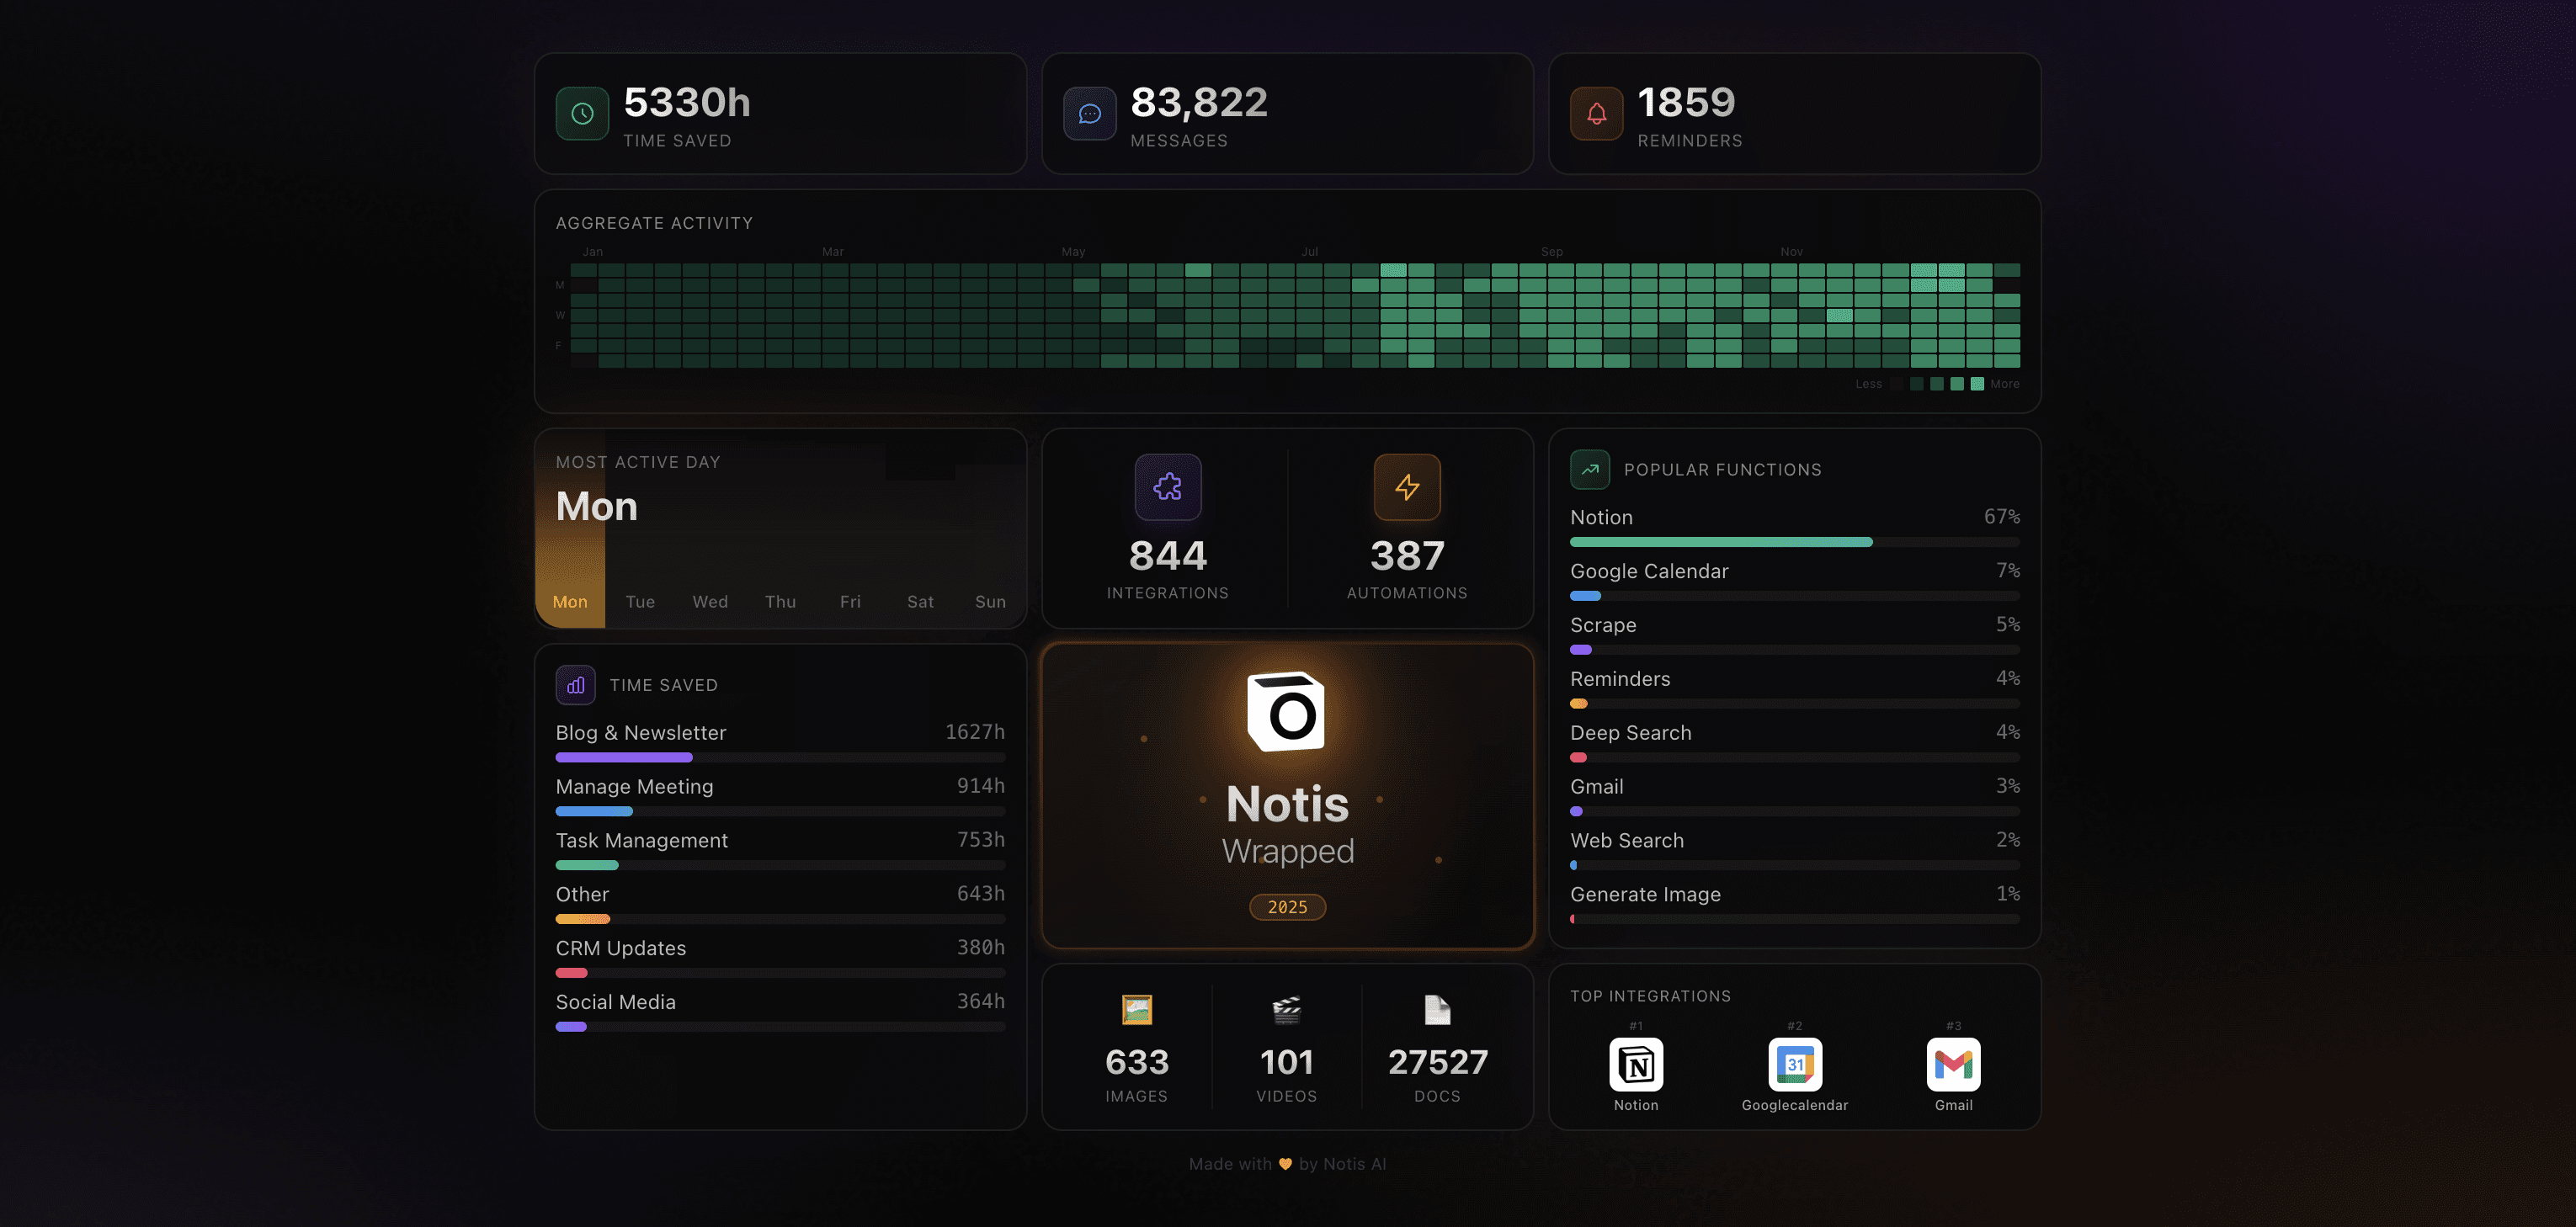Click the document Docs icon

click(1436, 1010)
